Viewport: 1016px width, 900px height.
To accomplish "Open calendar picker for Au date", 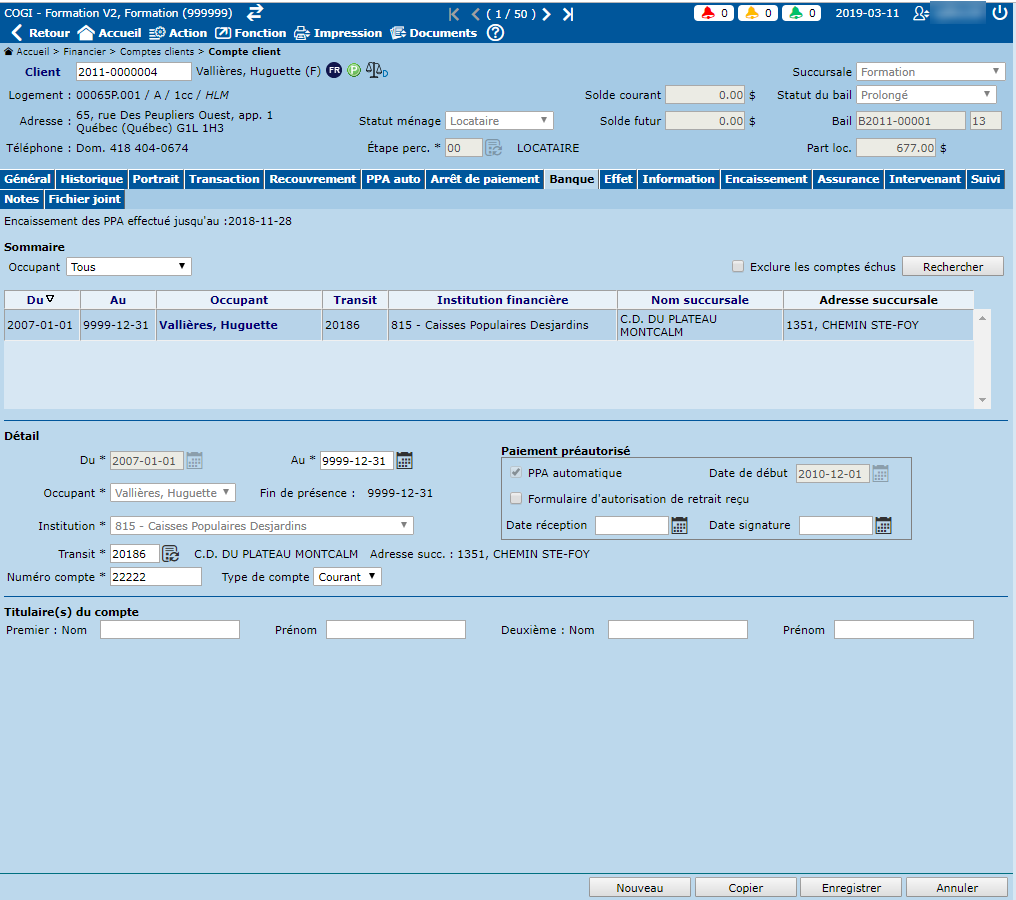I will pyautogui.click(x=405, y=461).
